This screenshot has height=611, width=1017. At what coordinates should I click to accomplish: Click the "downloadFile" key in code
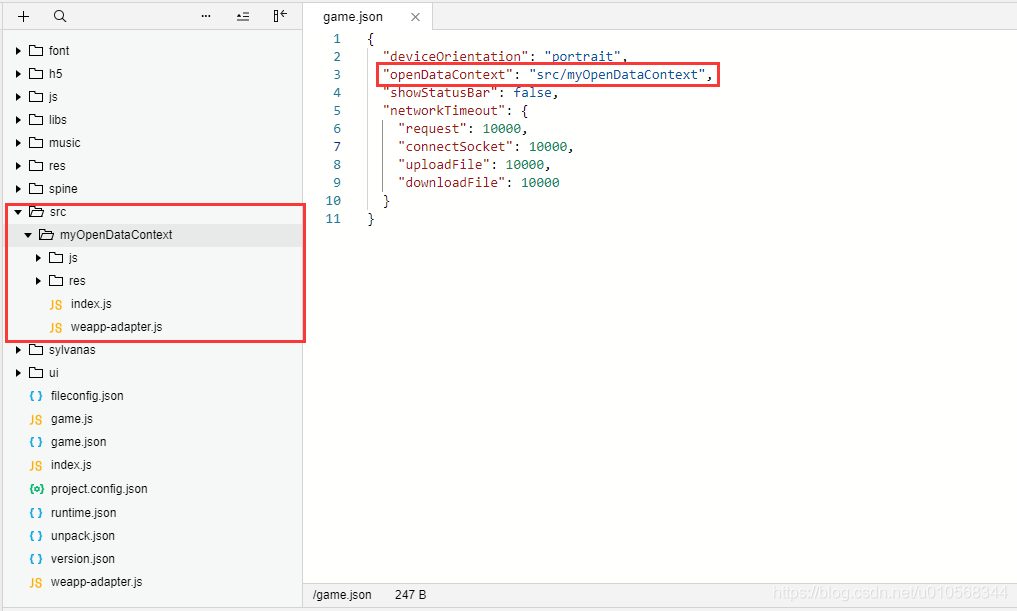451,183
